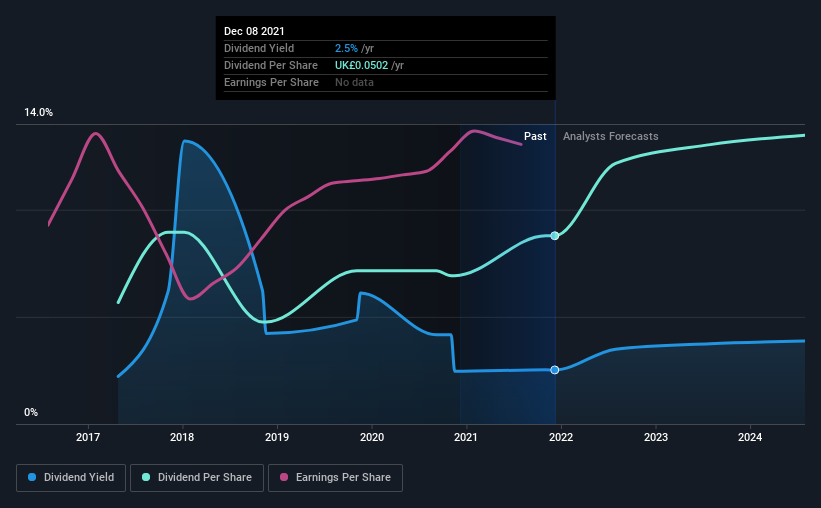821x508 pixels.
Task: Click the 2018 x-axis label
Action: point(182,437)
